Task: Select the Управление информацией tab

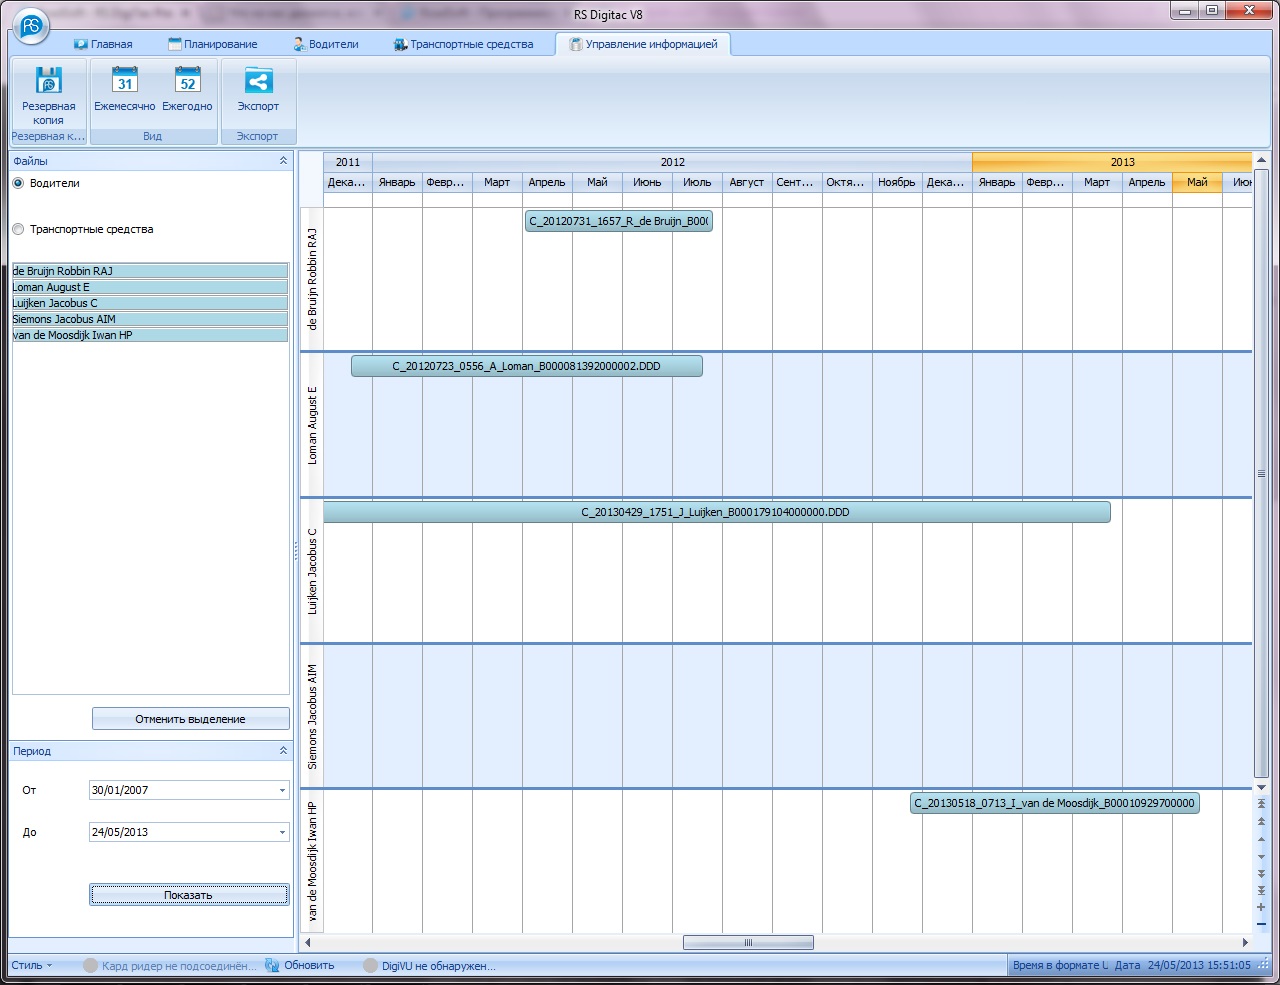Action: pyautogui.click(x=643, y=44)
